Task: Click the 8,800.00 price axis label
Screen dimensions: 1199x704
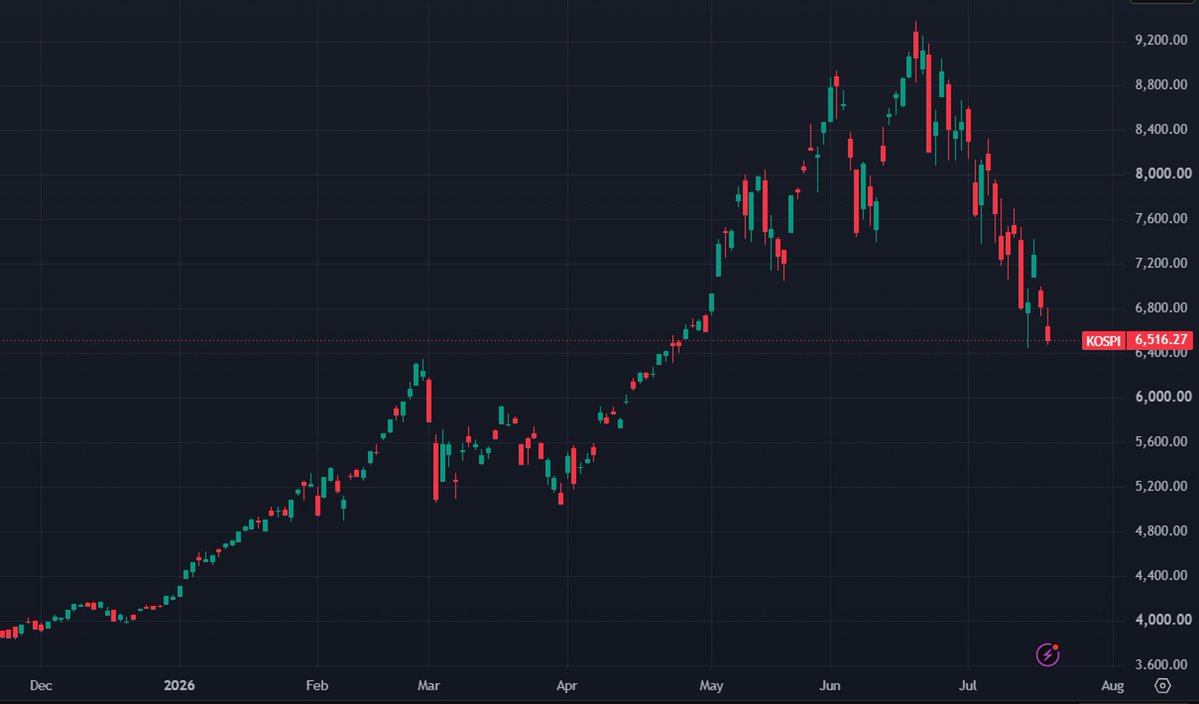Action: click(1161, 85)
